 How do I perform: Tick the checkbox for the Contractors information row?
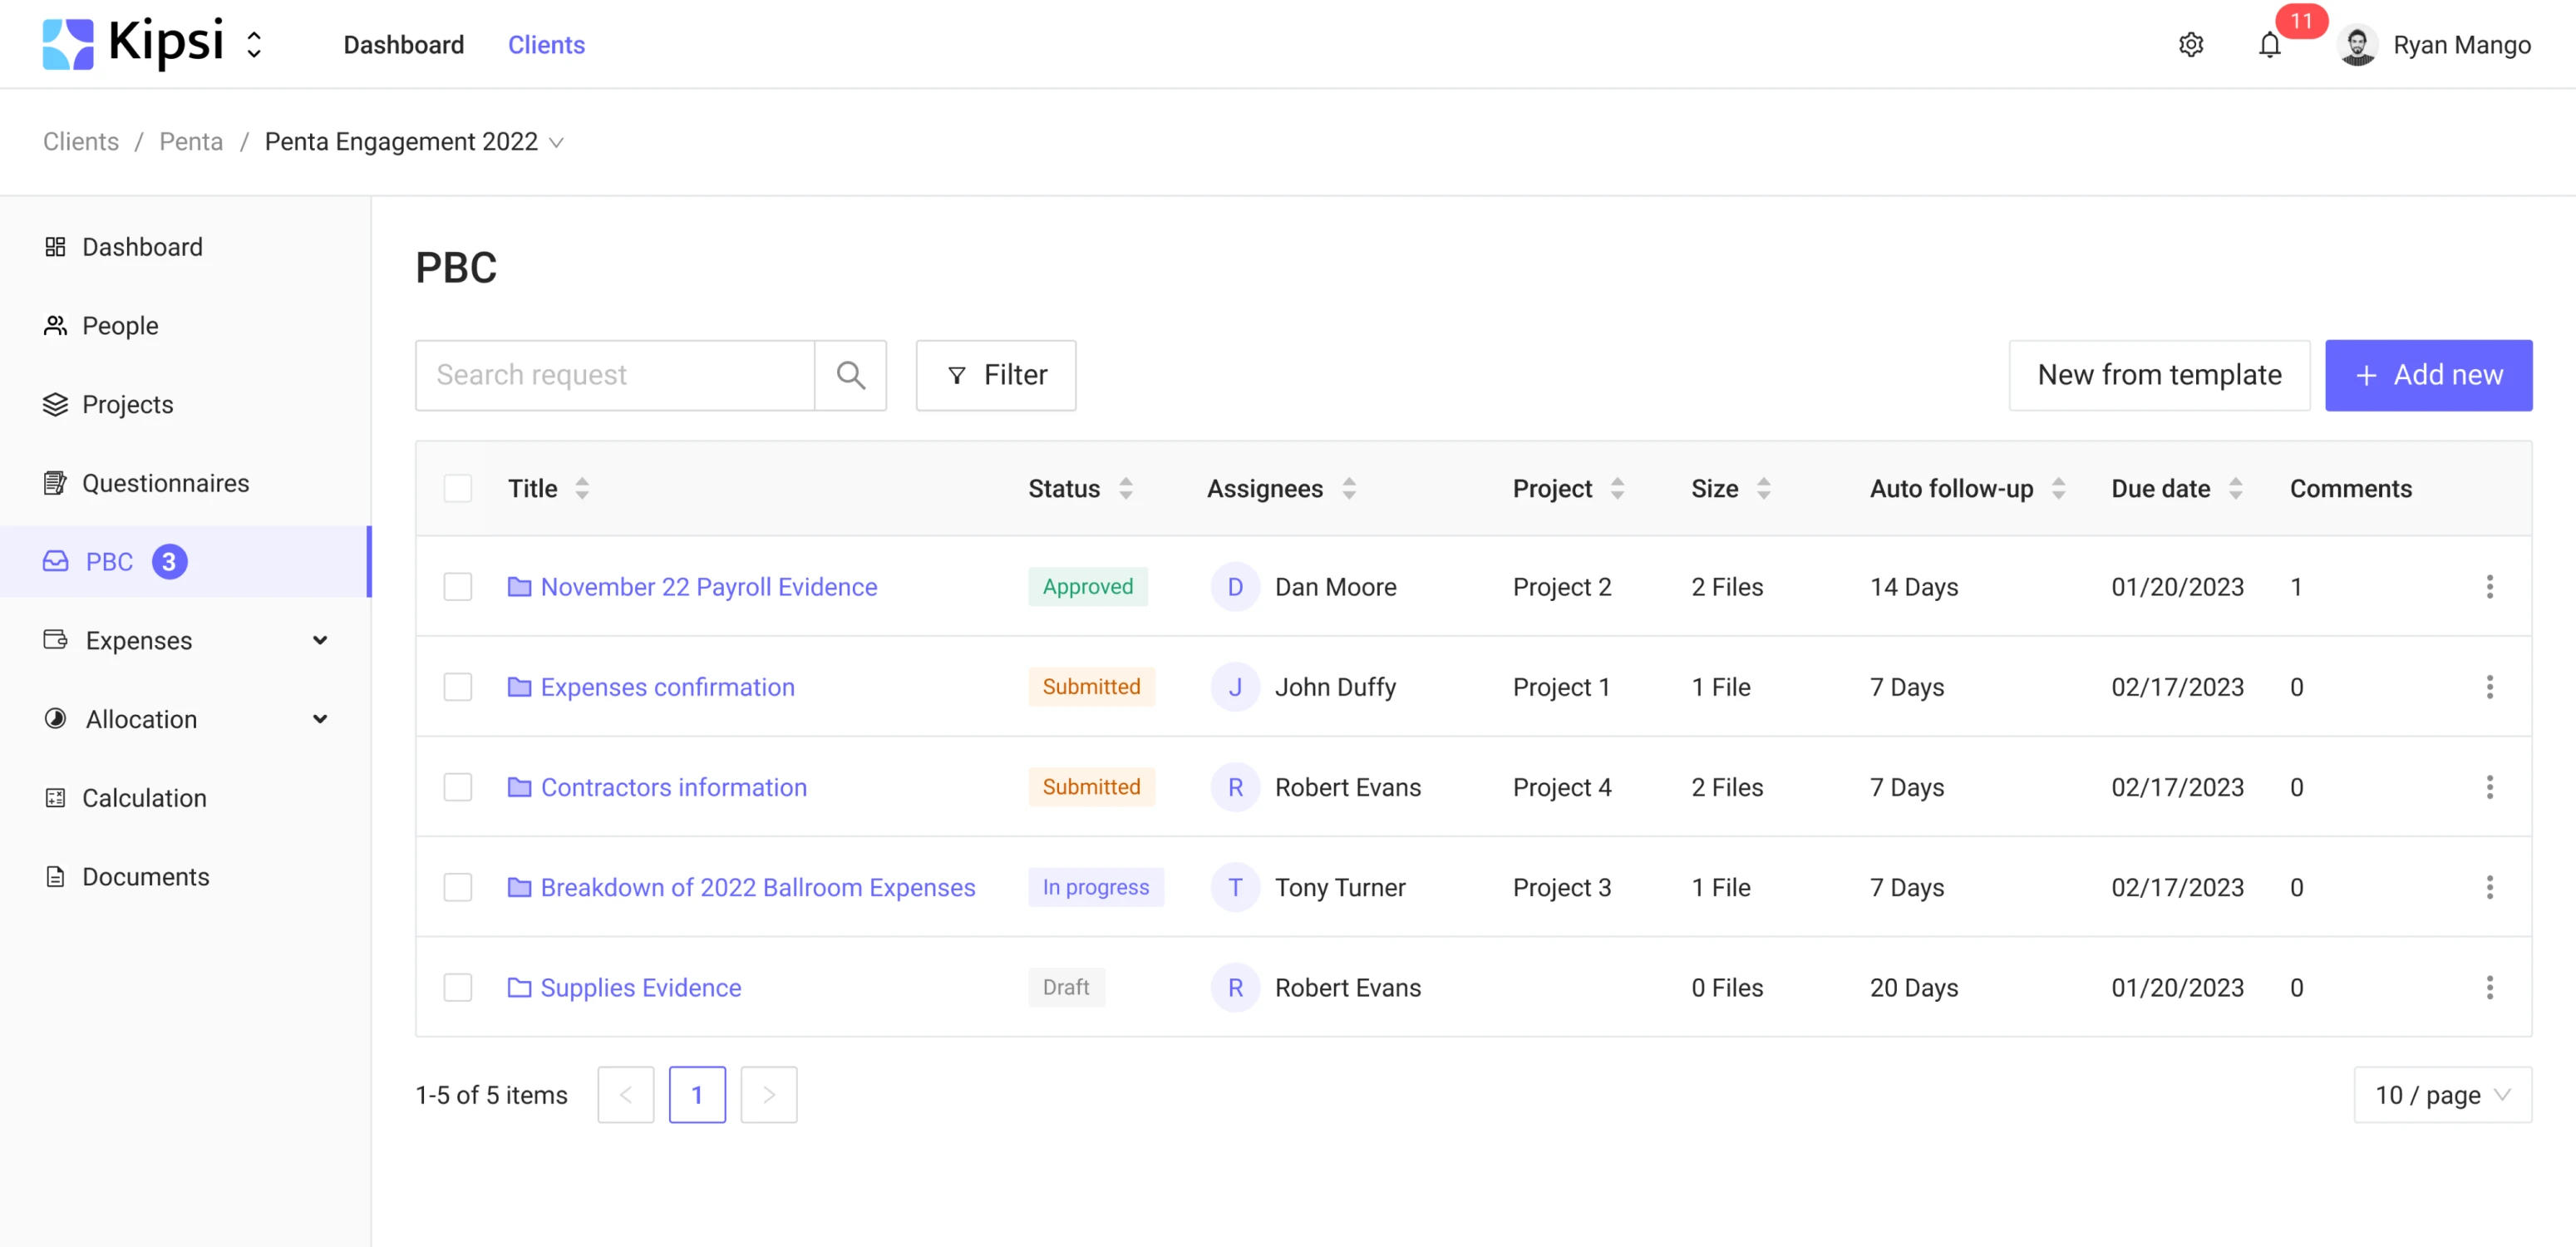457,787
